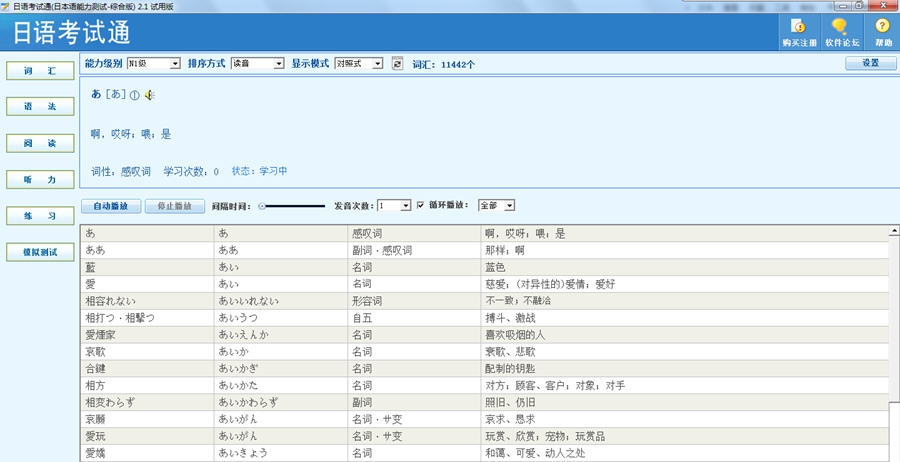Viewport: 900px width, 462px height.
Task: Open the 软件论坛 software forum icon
Action: click(x=842, y=32)
